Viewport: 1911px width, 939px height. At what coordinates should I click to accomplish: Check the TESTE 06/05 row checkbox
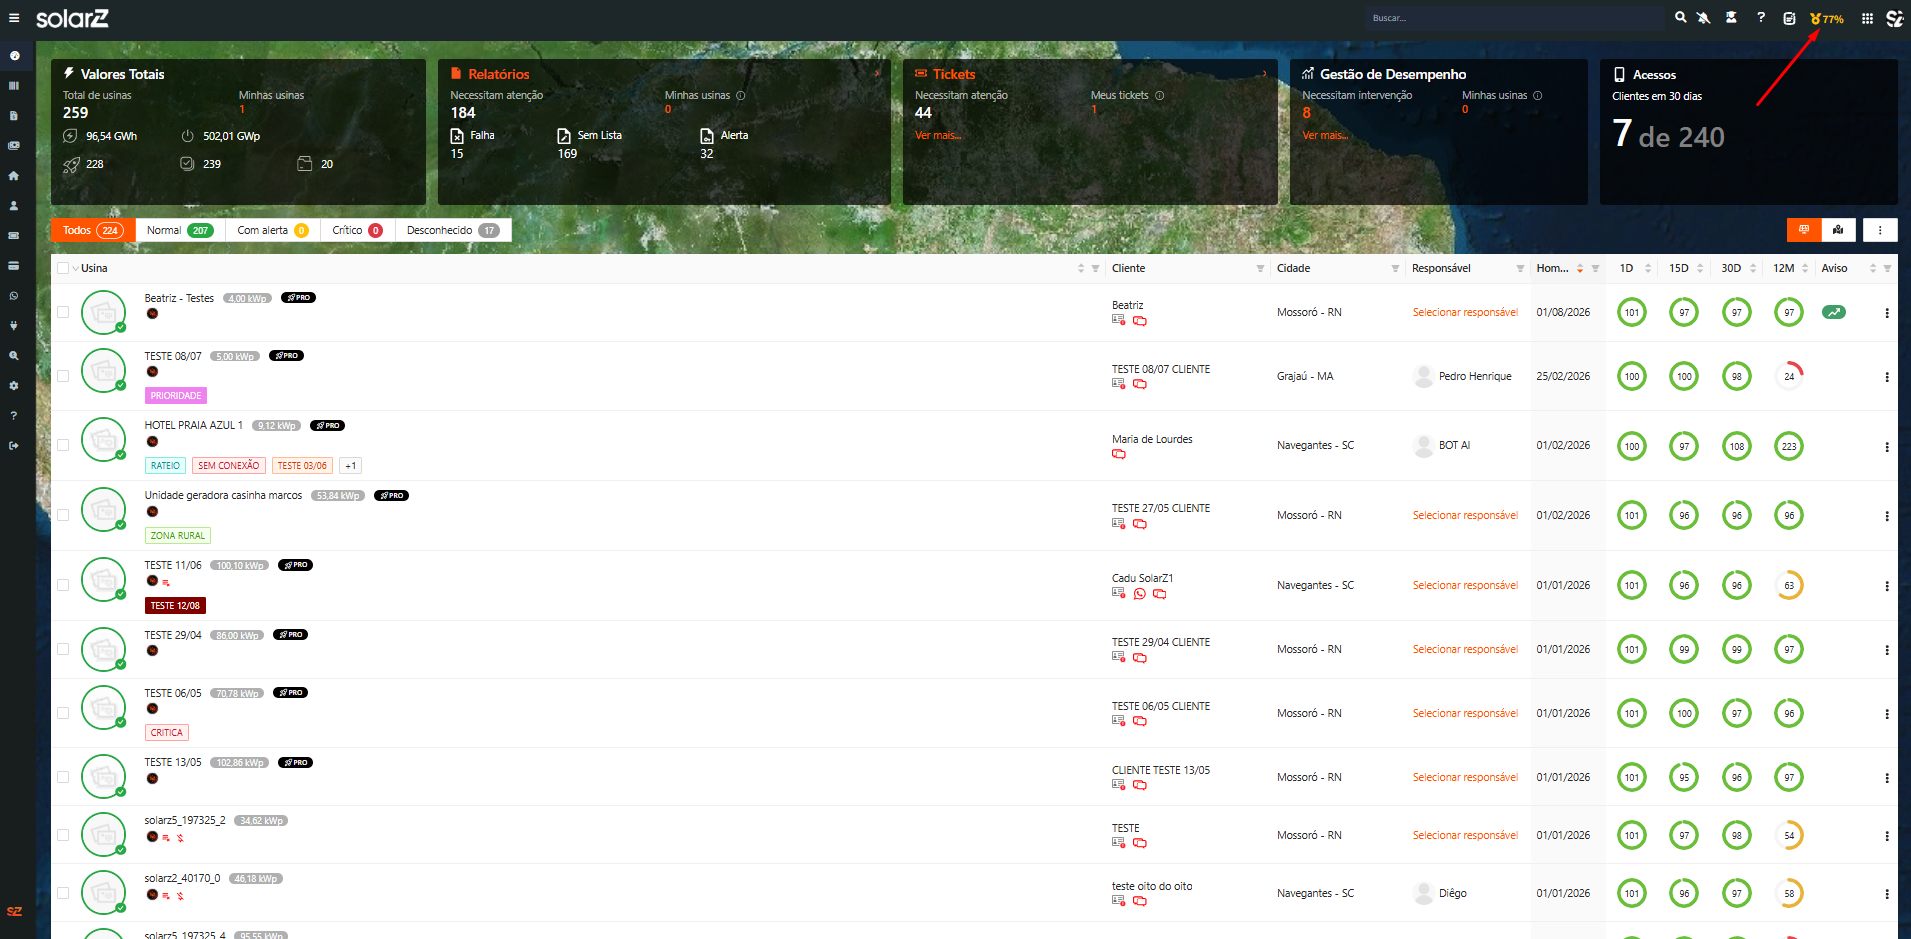coord(63,713)
